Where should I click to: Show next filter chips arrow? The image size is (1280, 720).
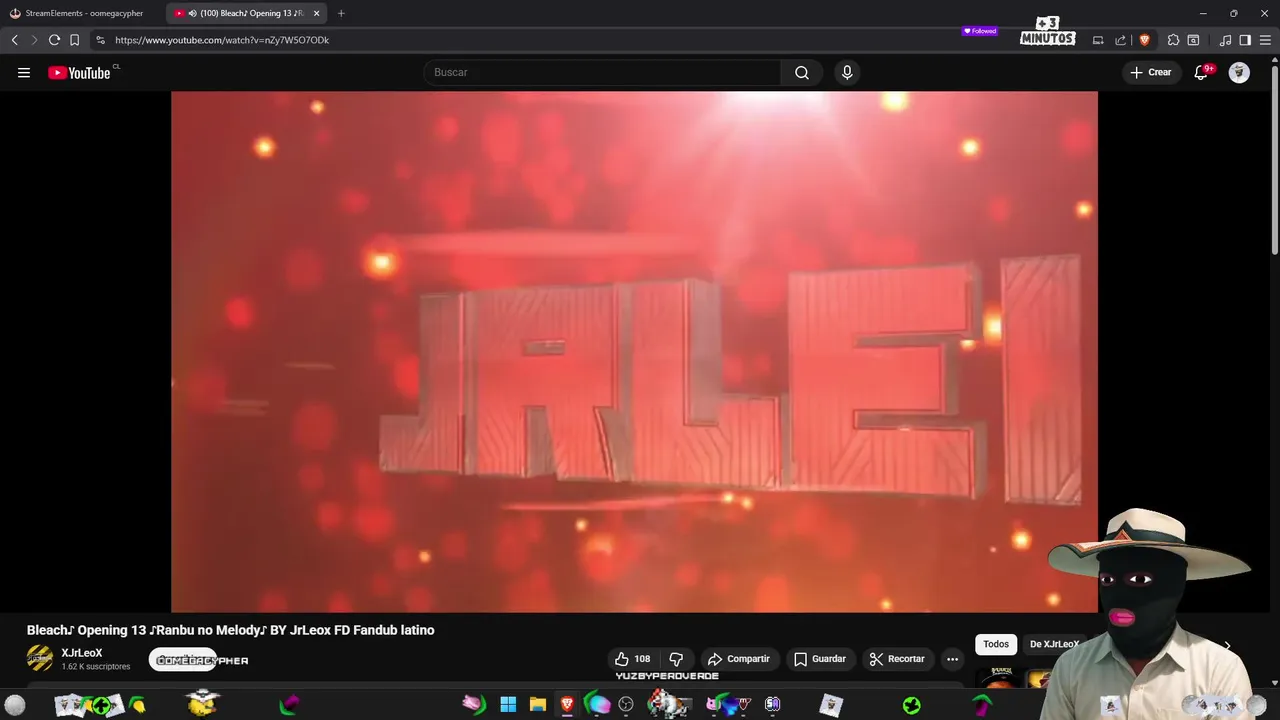tap(1227, 646)
